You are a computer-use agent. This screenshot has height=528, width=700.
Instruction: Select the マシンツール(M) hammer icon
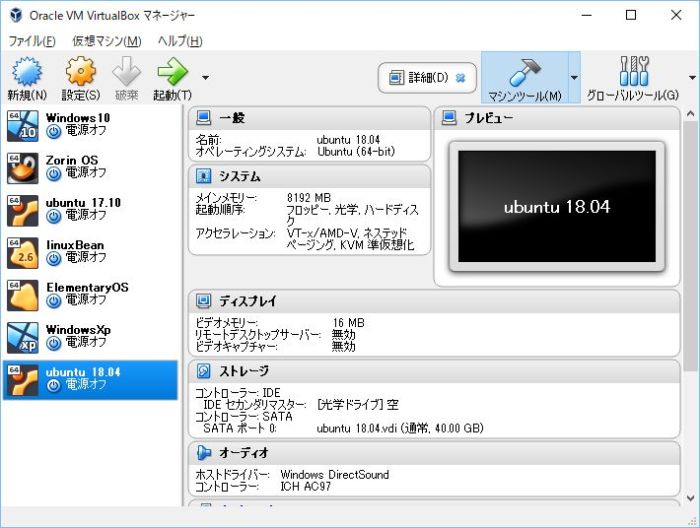pyautogui.click(x=524, y=73)
